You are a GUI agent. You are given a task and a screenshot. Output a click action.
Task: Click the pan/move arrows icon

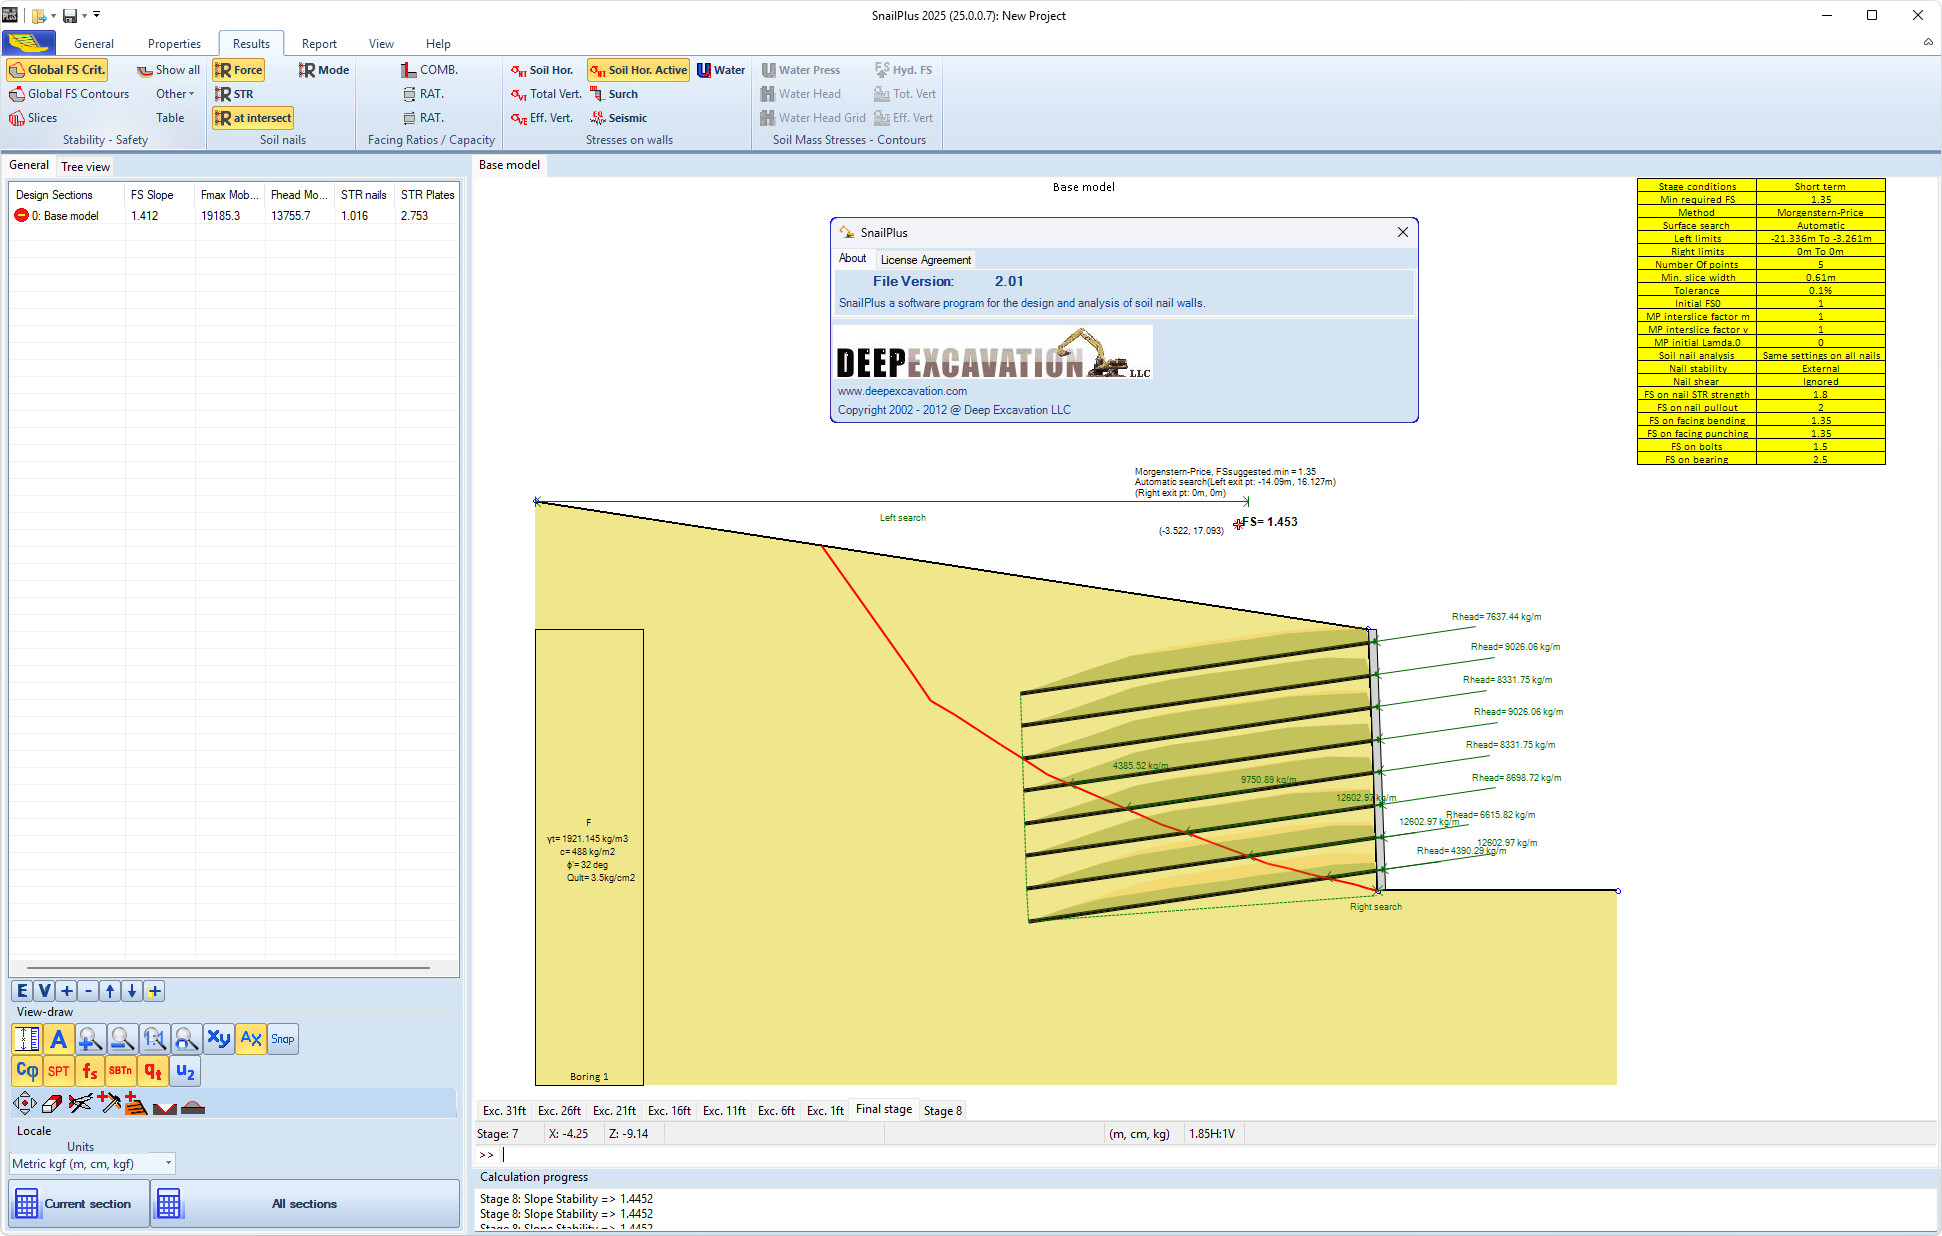[25, 1104]
